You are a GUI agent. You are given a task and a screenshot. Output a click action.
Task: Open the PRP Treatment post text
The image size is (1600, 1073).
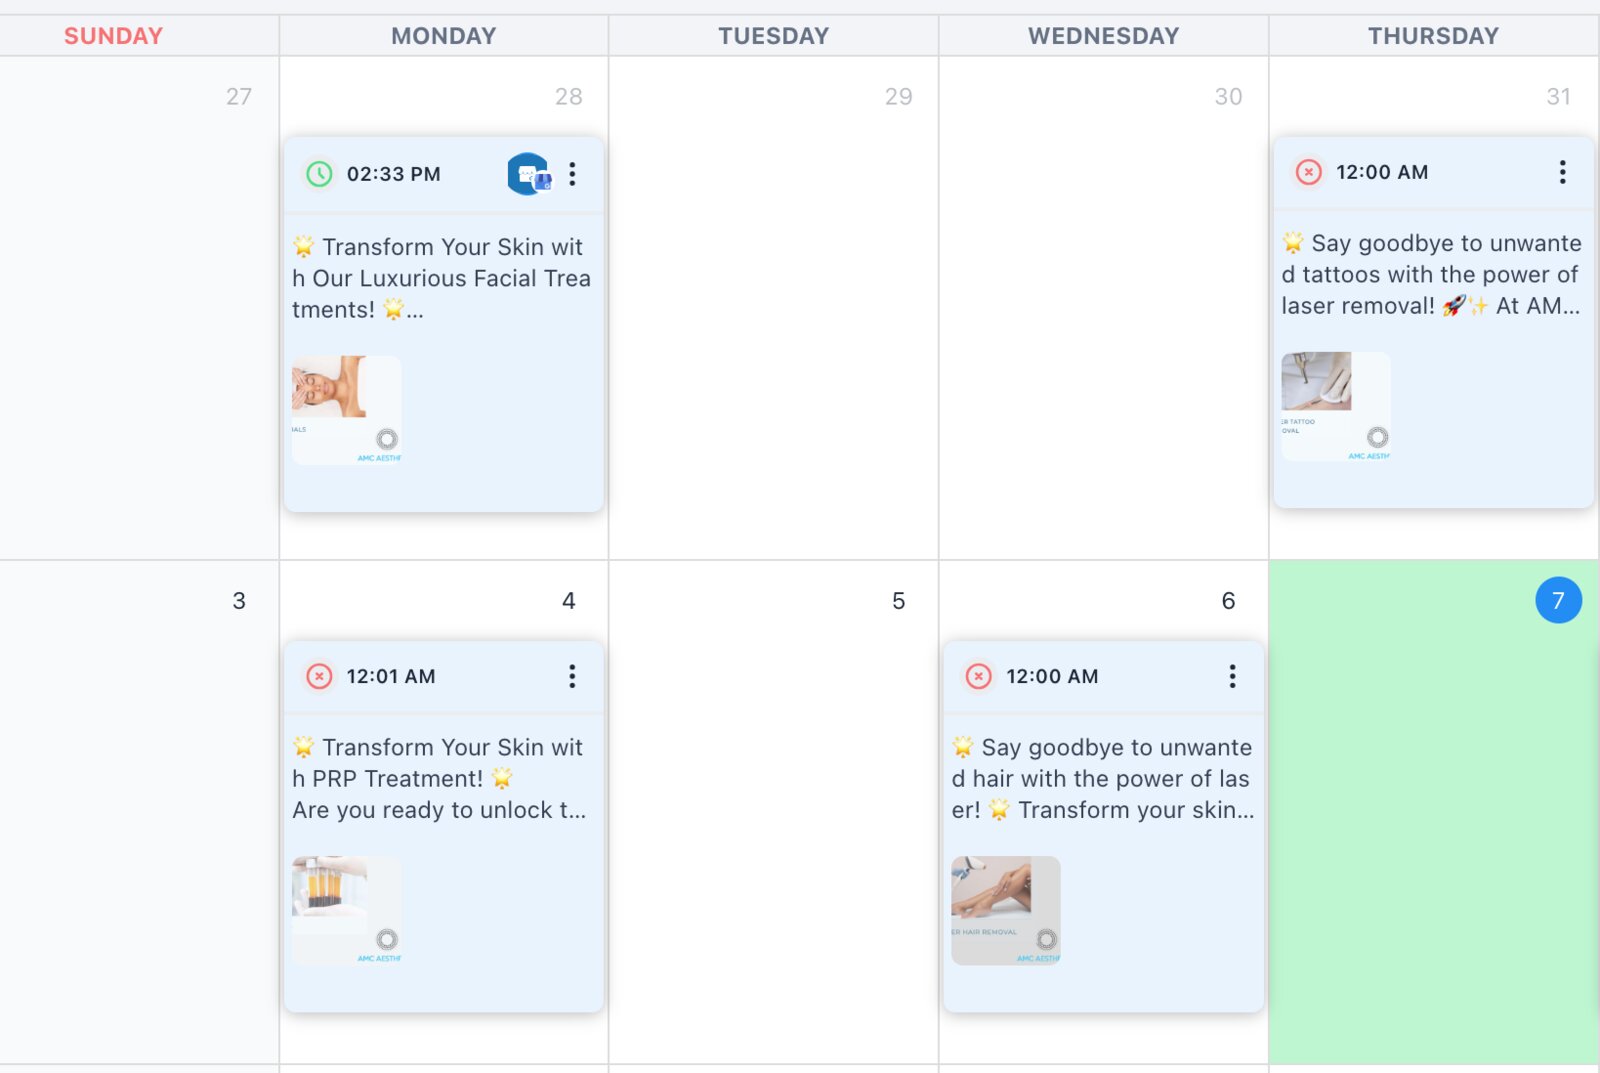click(x=440, y=778)
